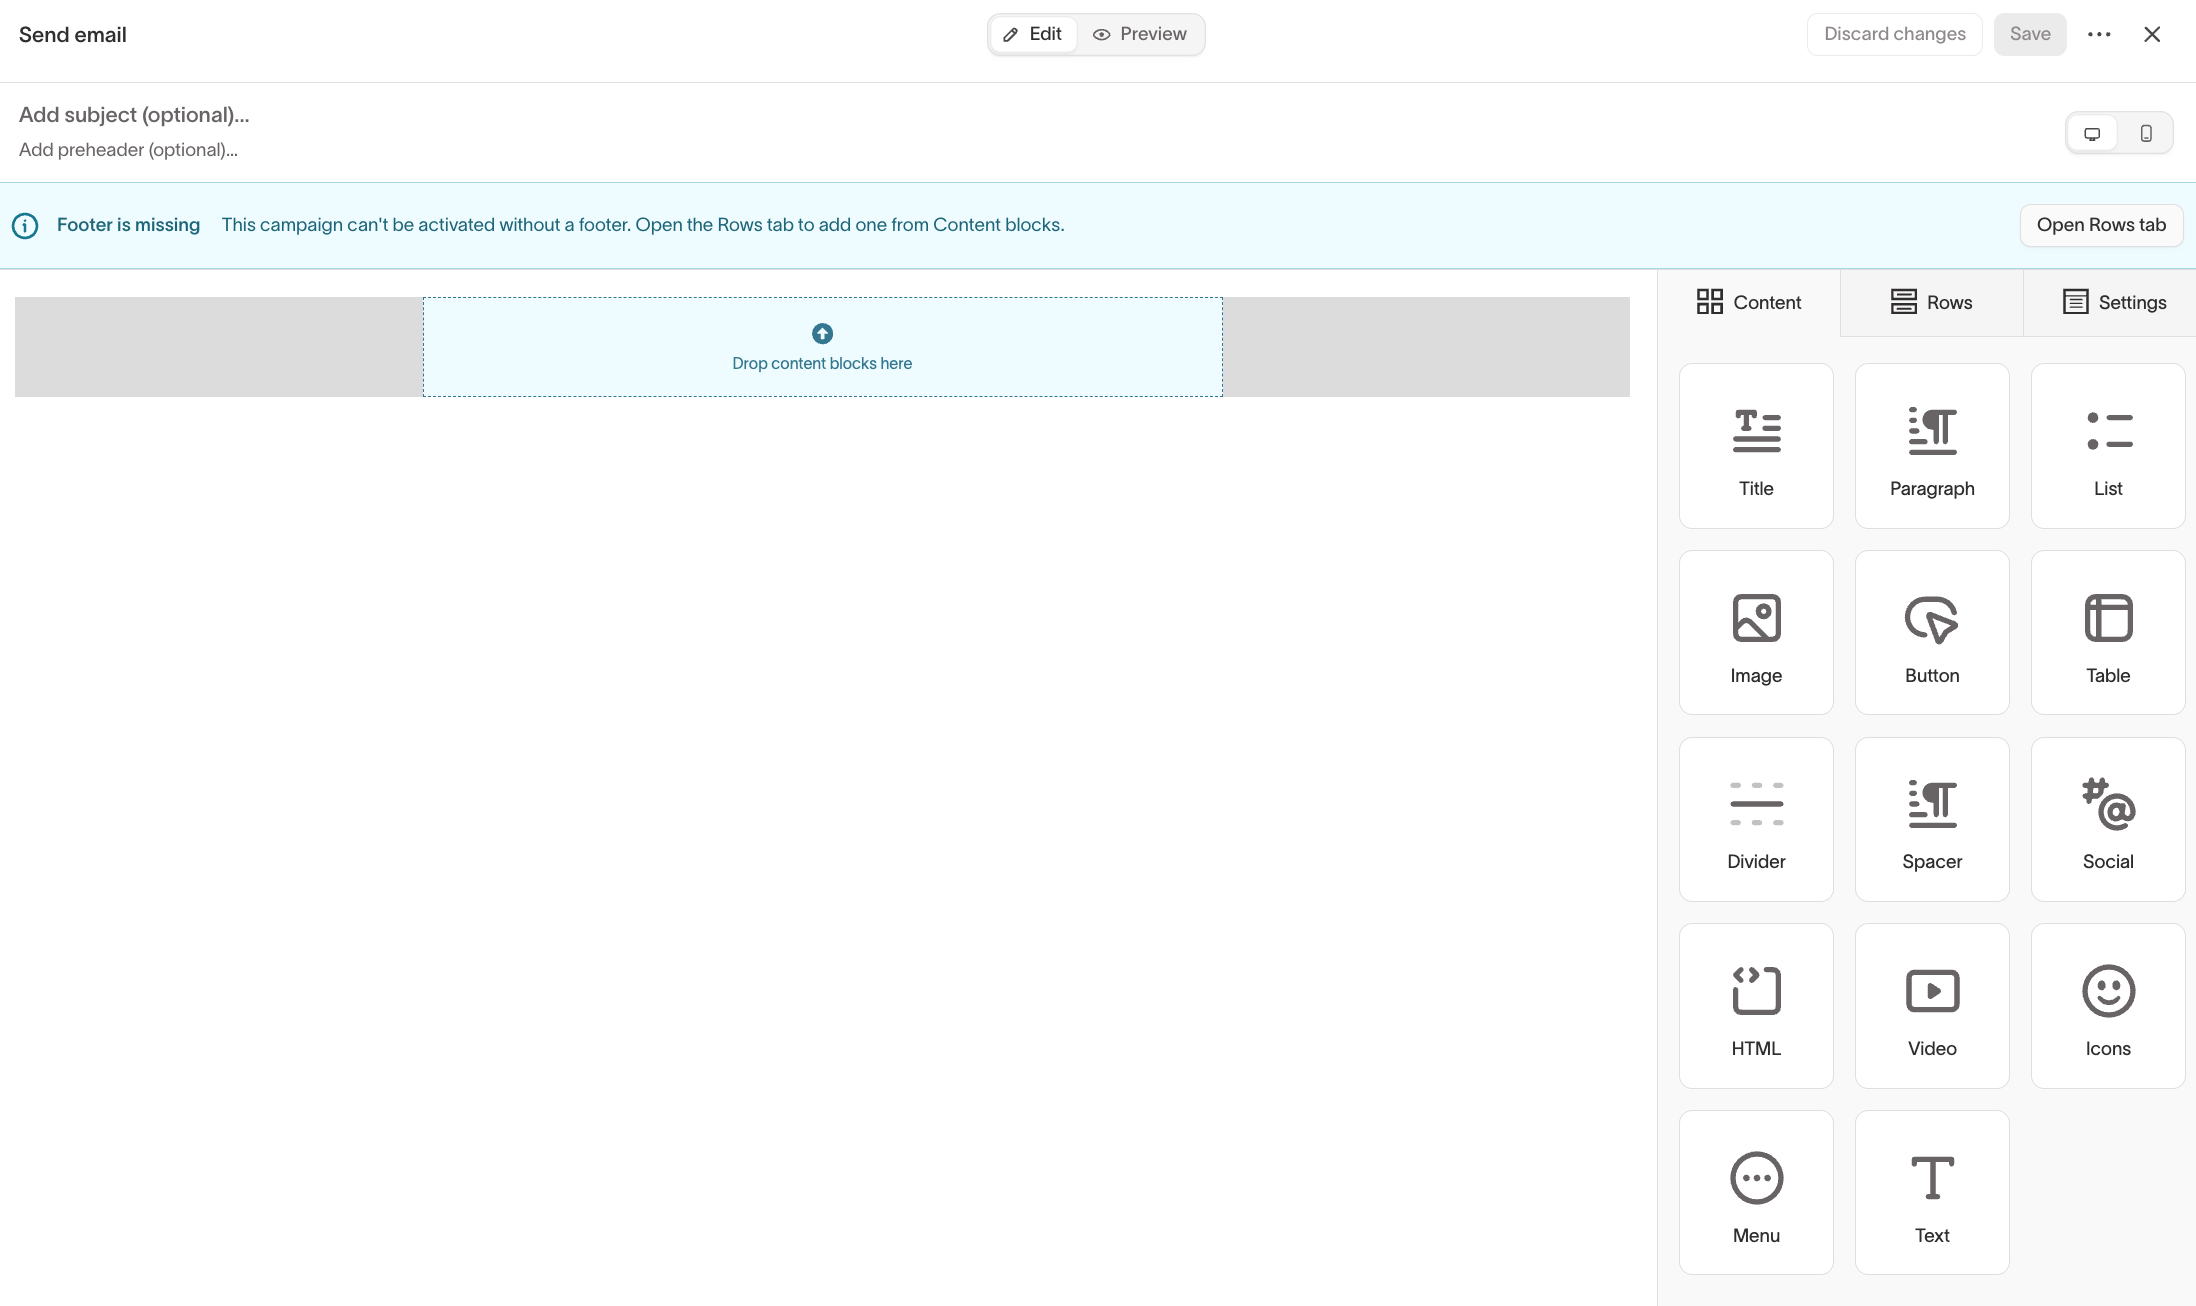Viewport: 2196px width, 1306px height.
Task: Switch to Edit mode
Action: point(1033,34)
